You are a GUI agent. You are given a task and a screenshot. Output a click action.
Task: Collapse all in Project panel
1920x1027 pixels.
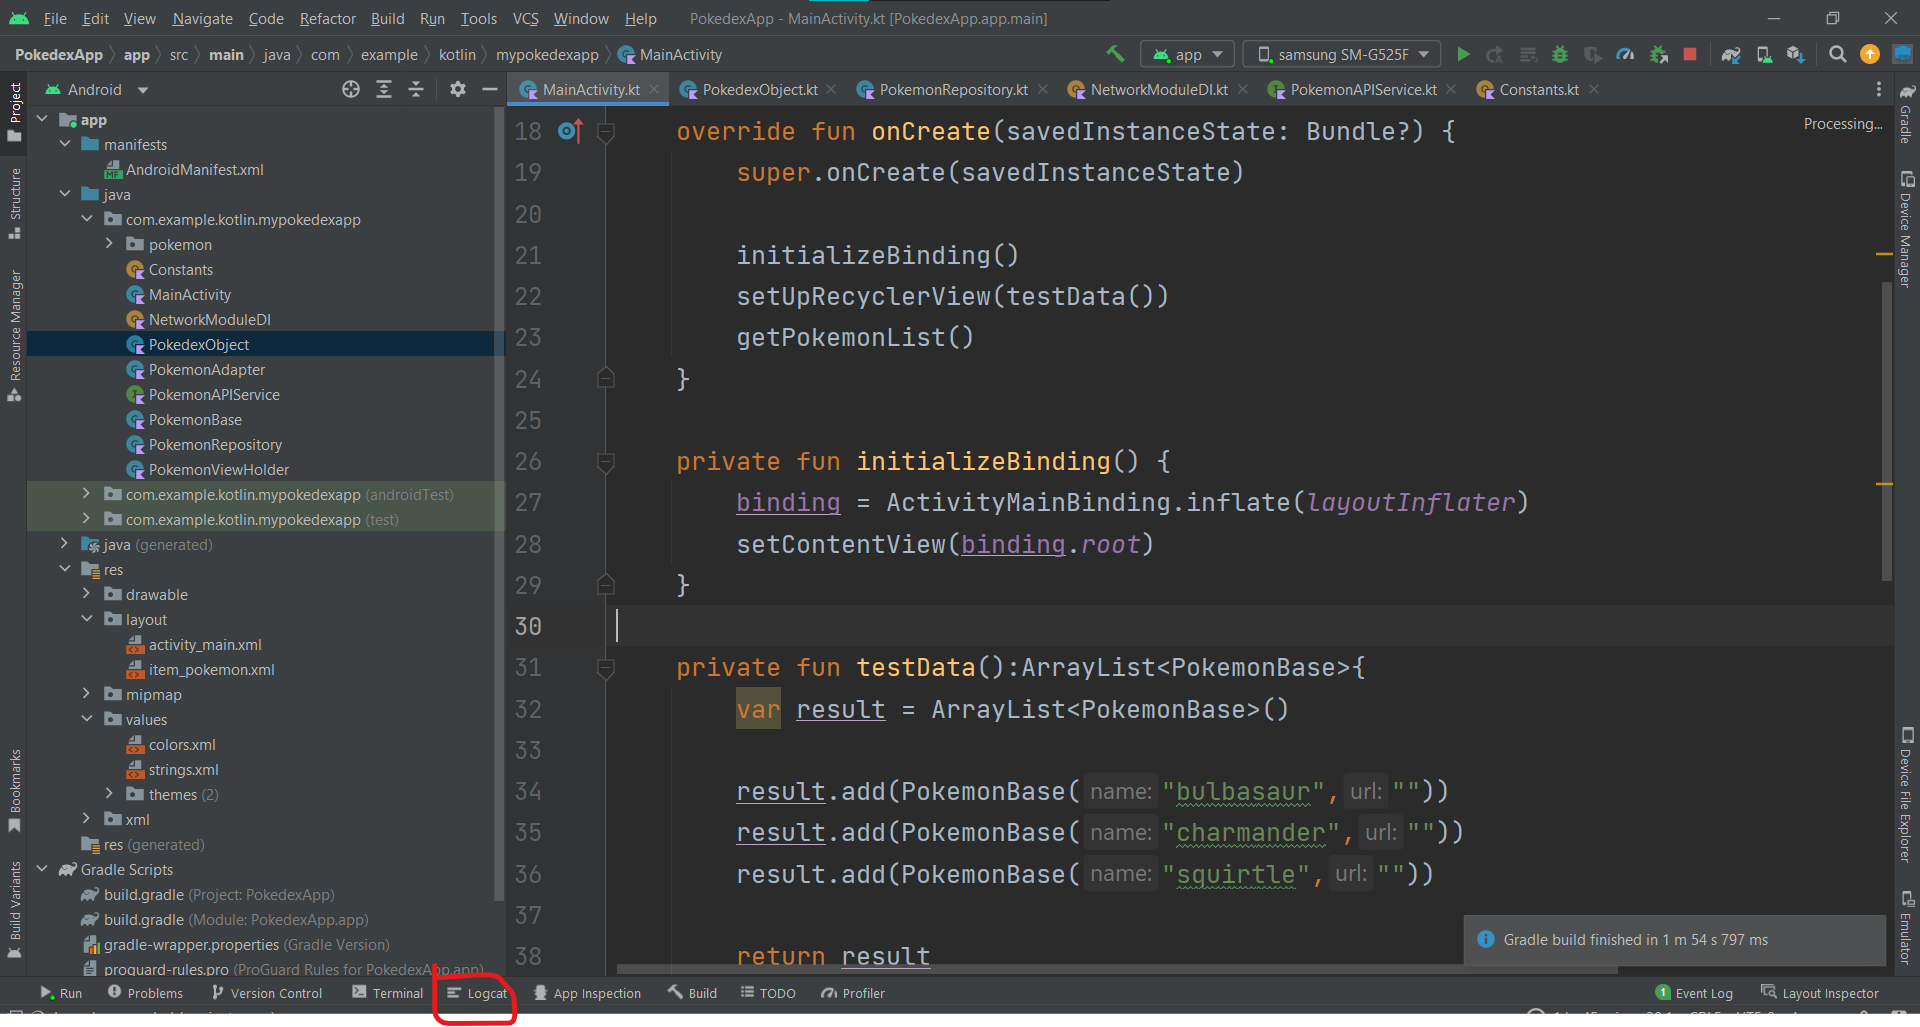point(416,89)
